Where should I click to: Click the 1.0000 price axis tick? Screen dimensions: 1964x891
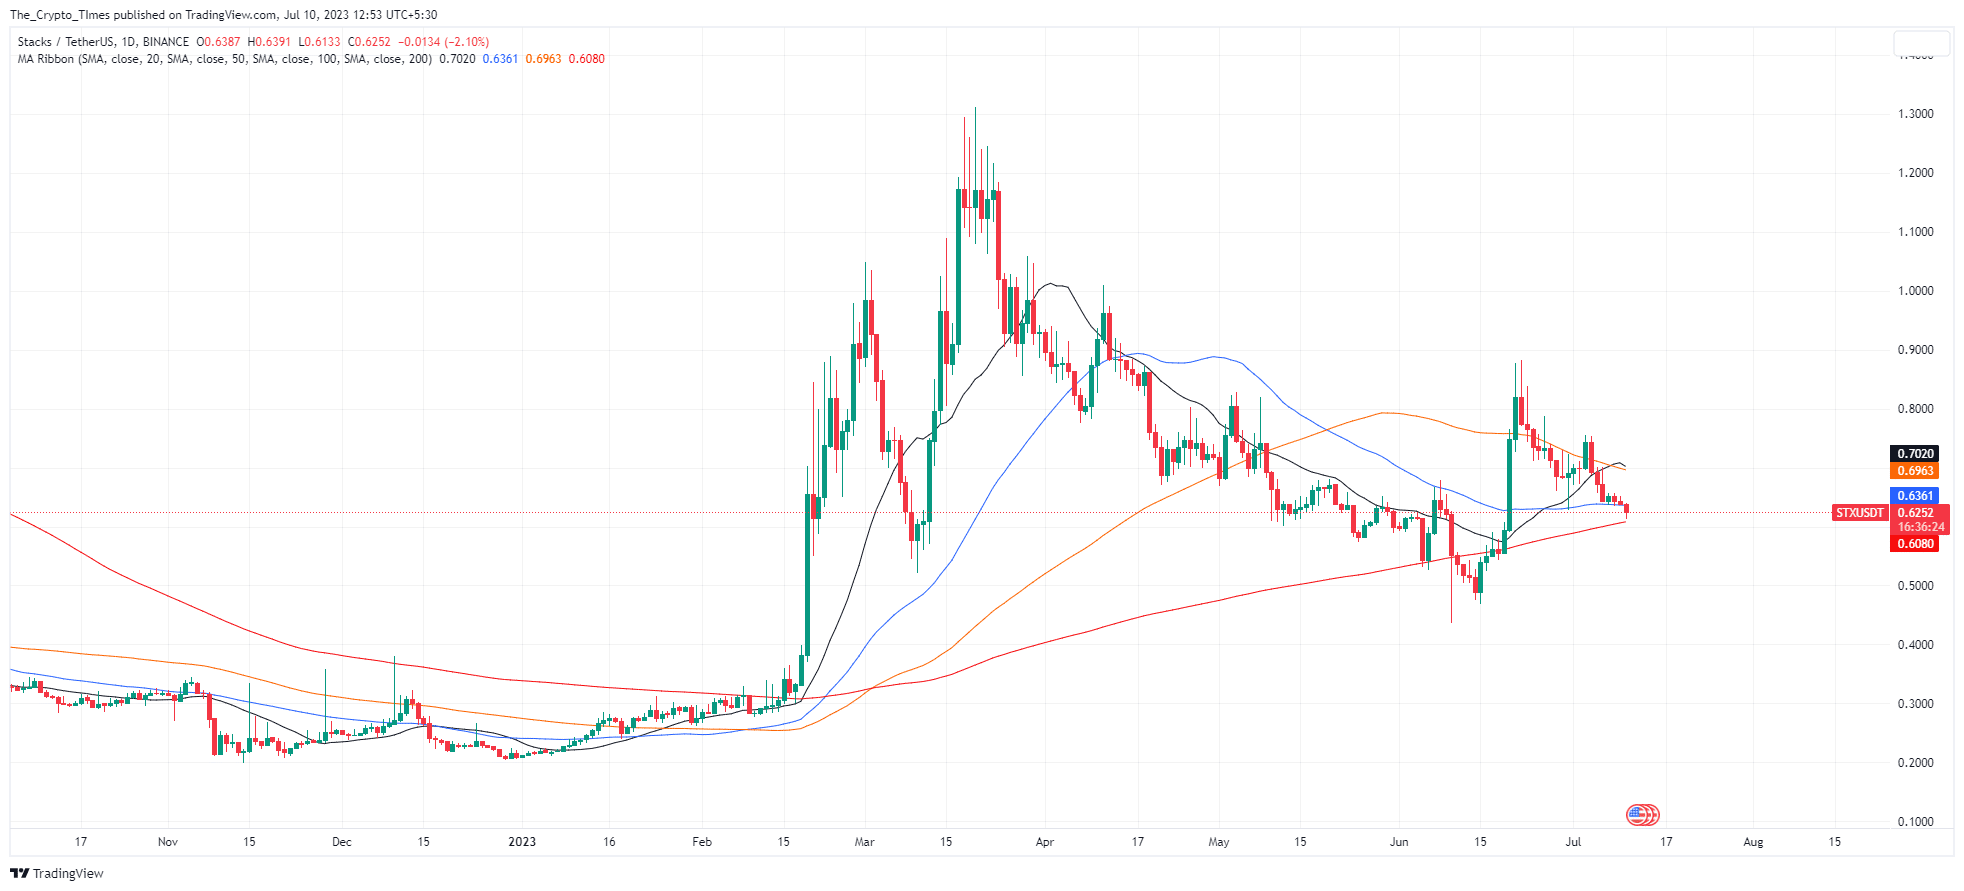(x=1916, y=291)
